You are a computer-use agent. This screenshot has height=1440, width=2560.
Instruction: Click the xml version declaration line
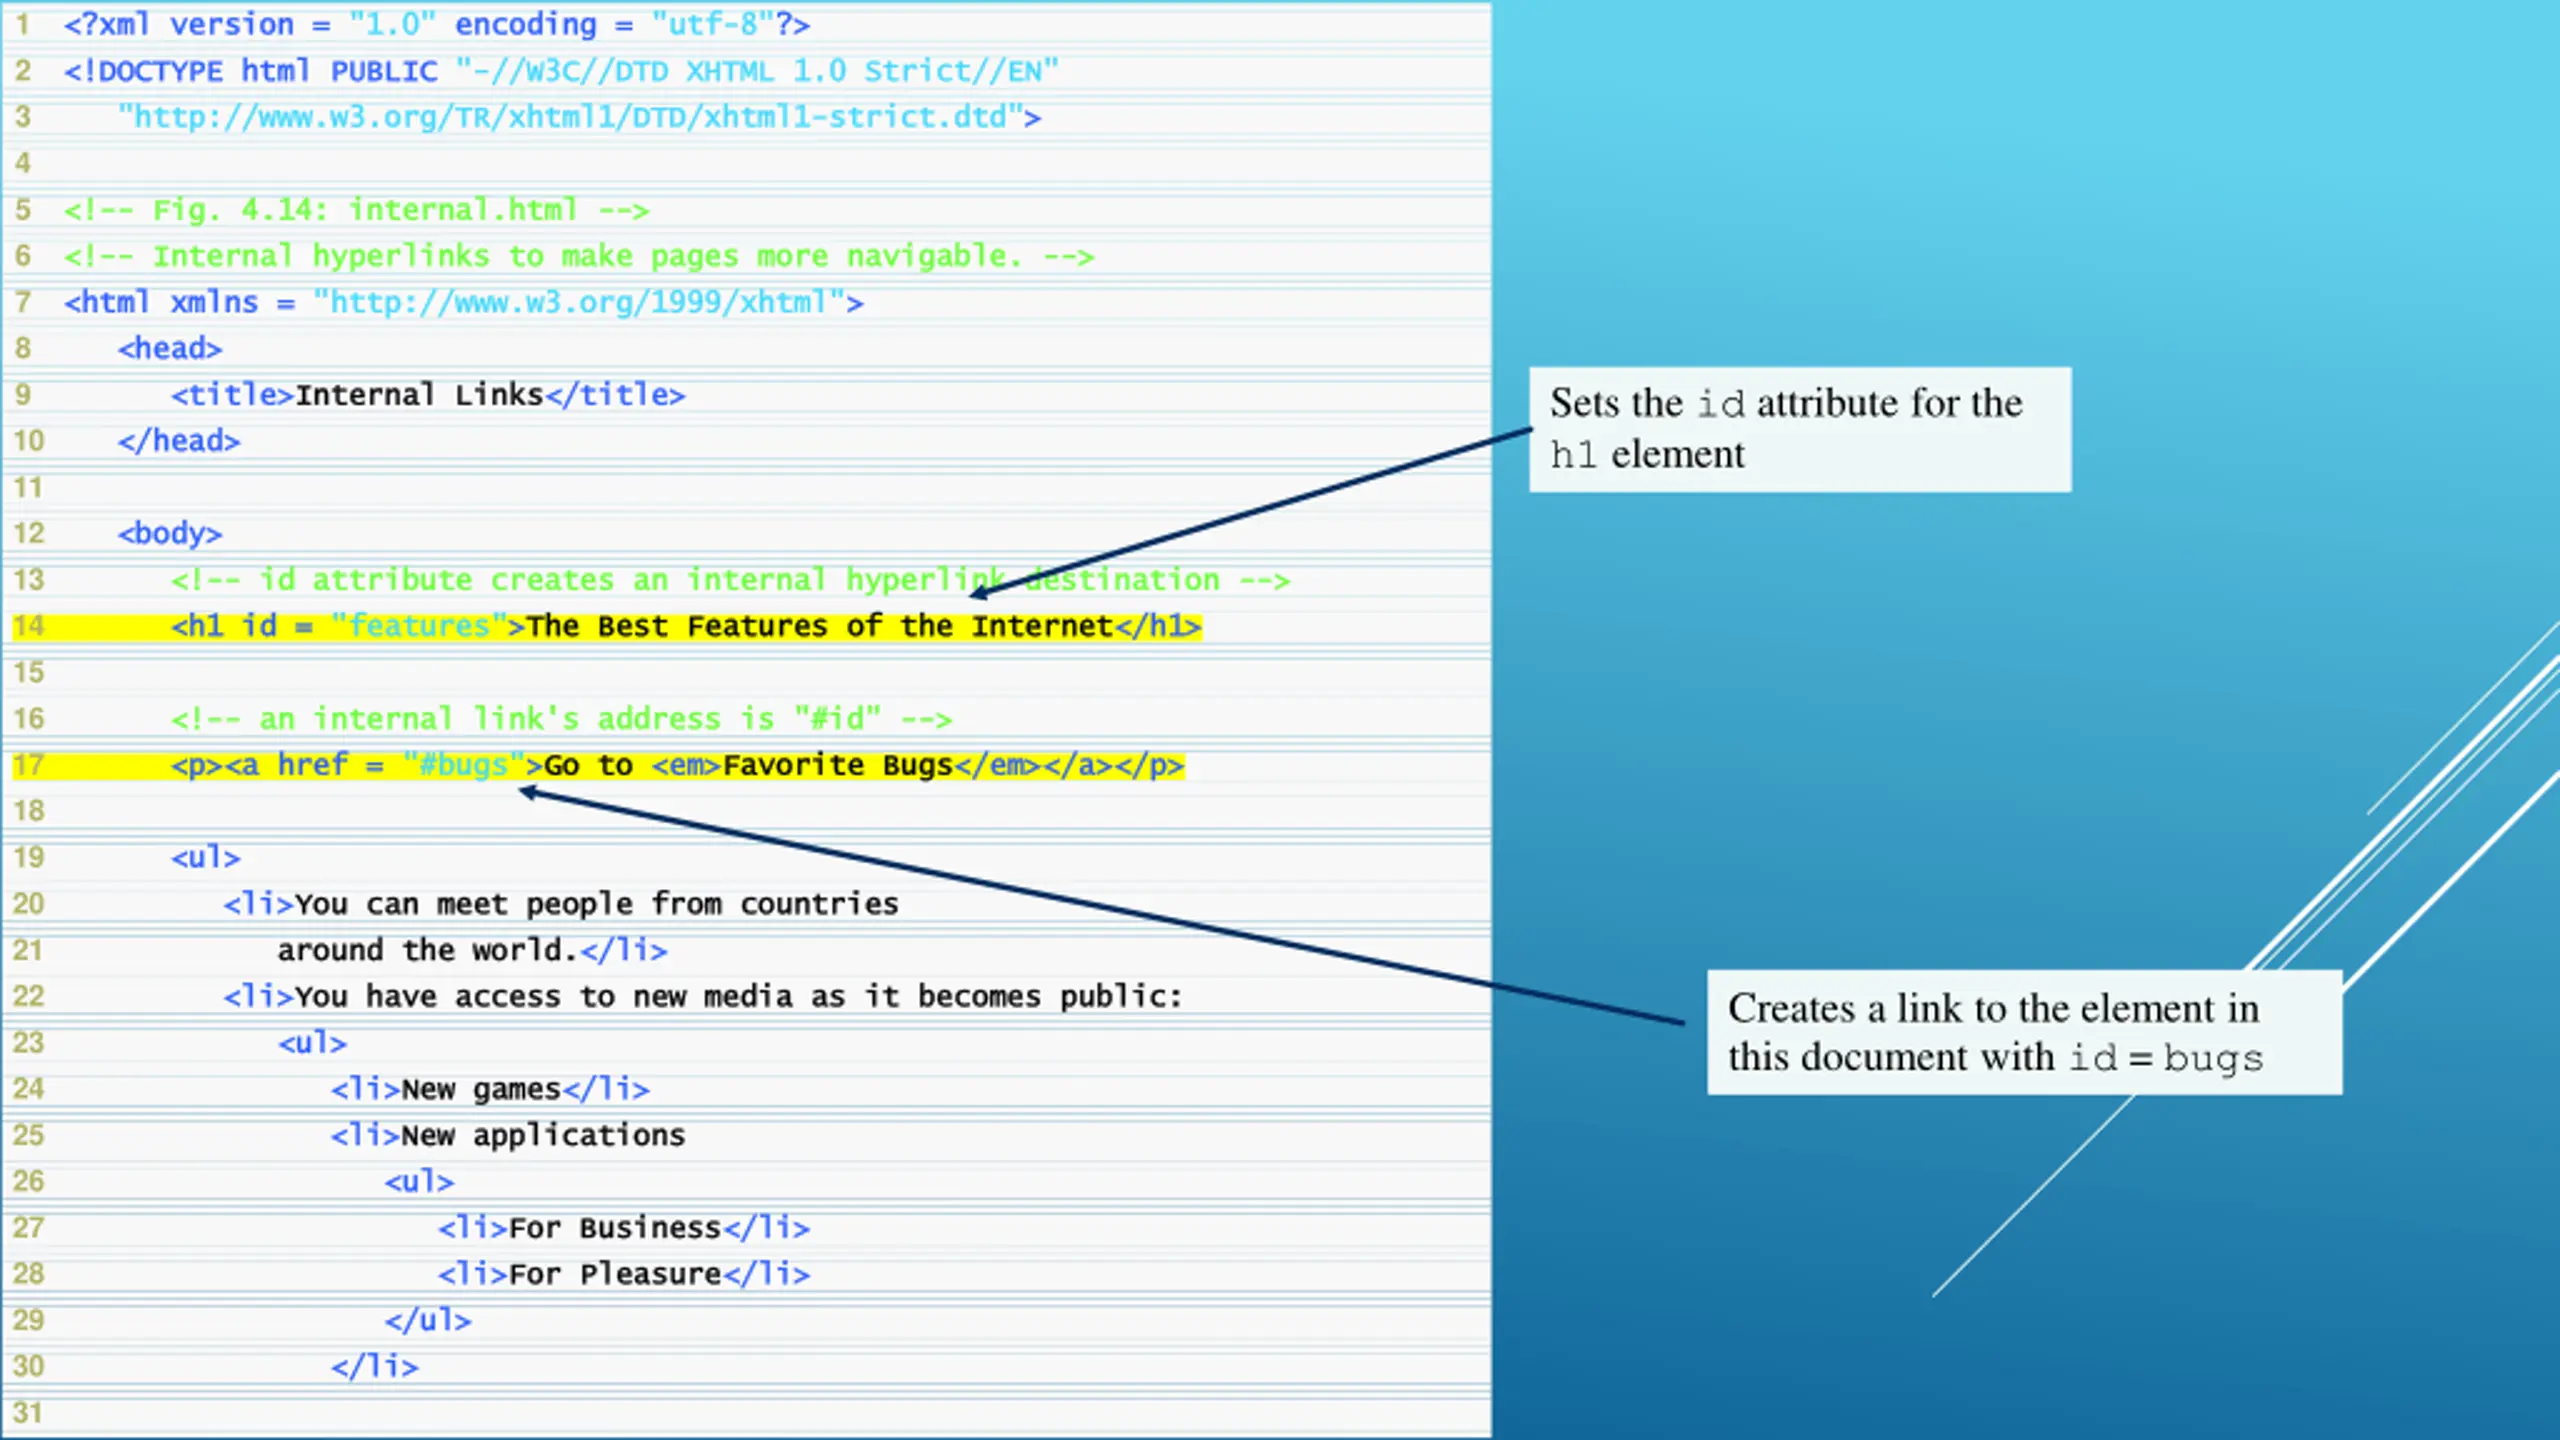click(437, 24)
